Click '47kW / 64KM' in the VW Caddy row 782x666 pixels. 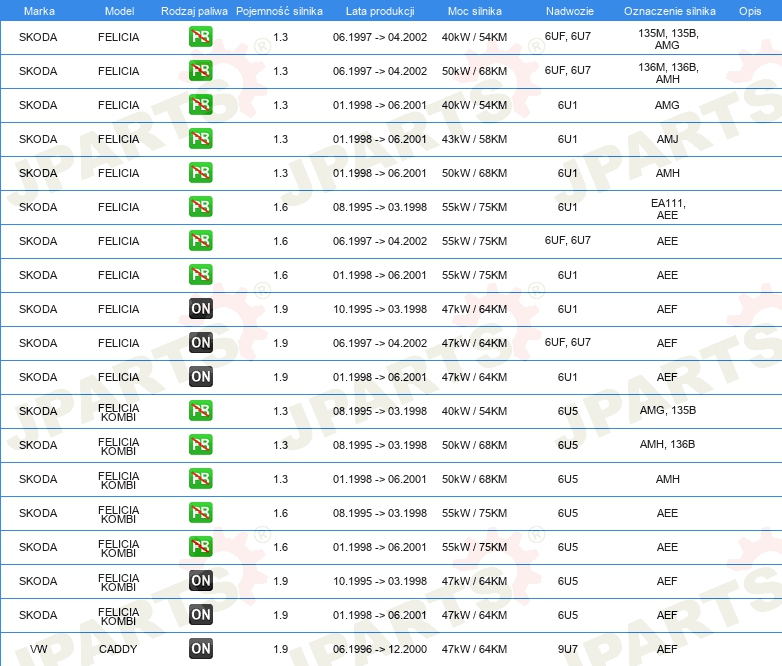tap(474, 649)
